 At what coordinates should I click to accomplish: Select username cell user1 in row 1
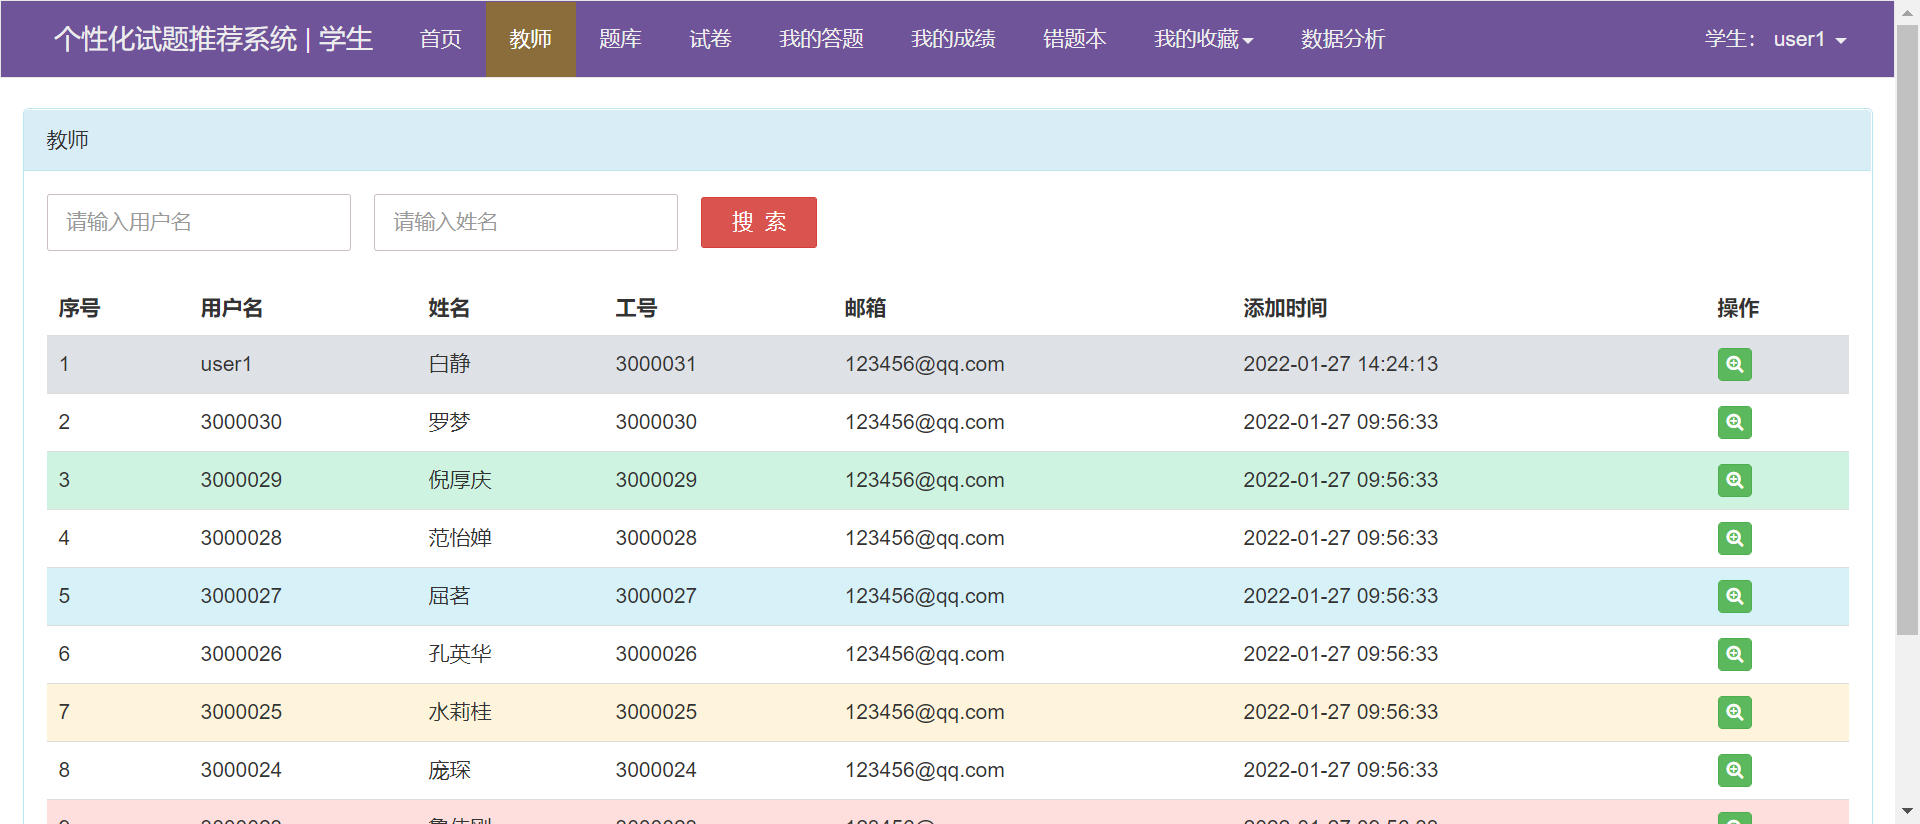tap(226, 364)
